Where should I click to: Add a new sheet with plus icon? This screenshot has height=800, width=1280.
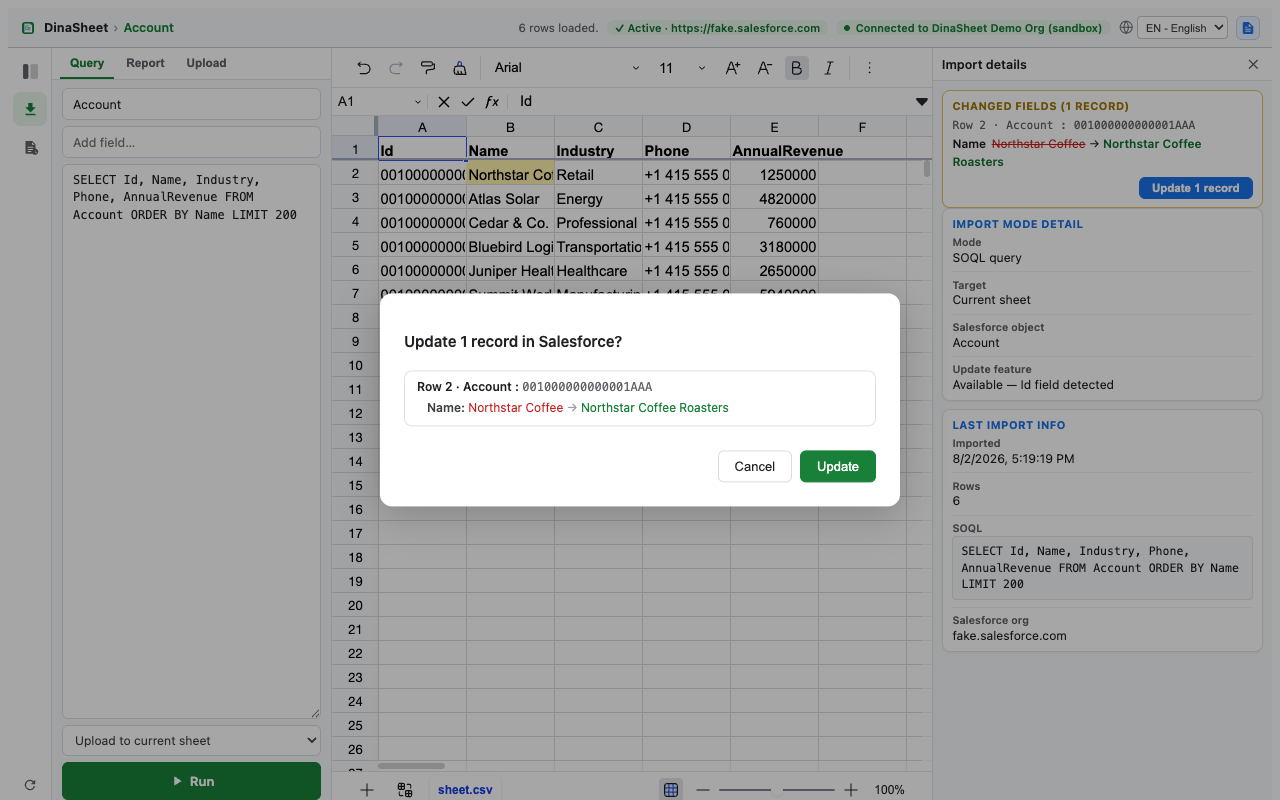point(367,789)
